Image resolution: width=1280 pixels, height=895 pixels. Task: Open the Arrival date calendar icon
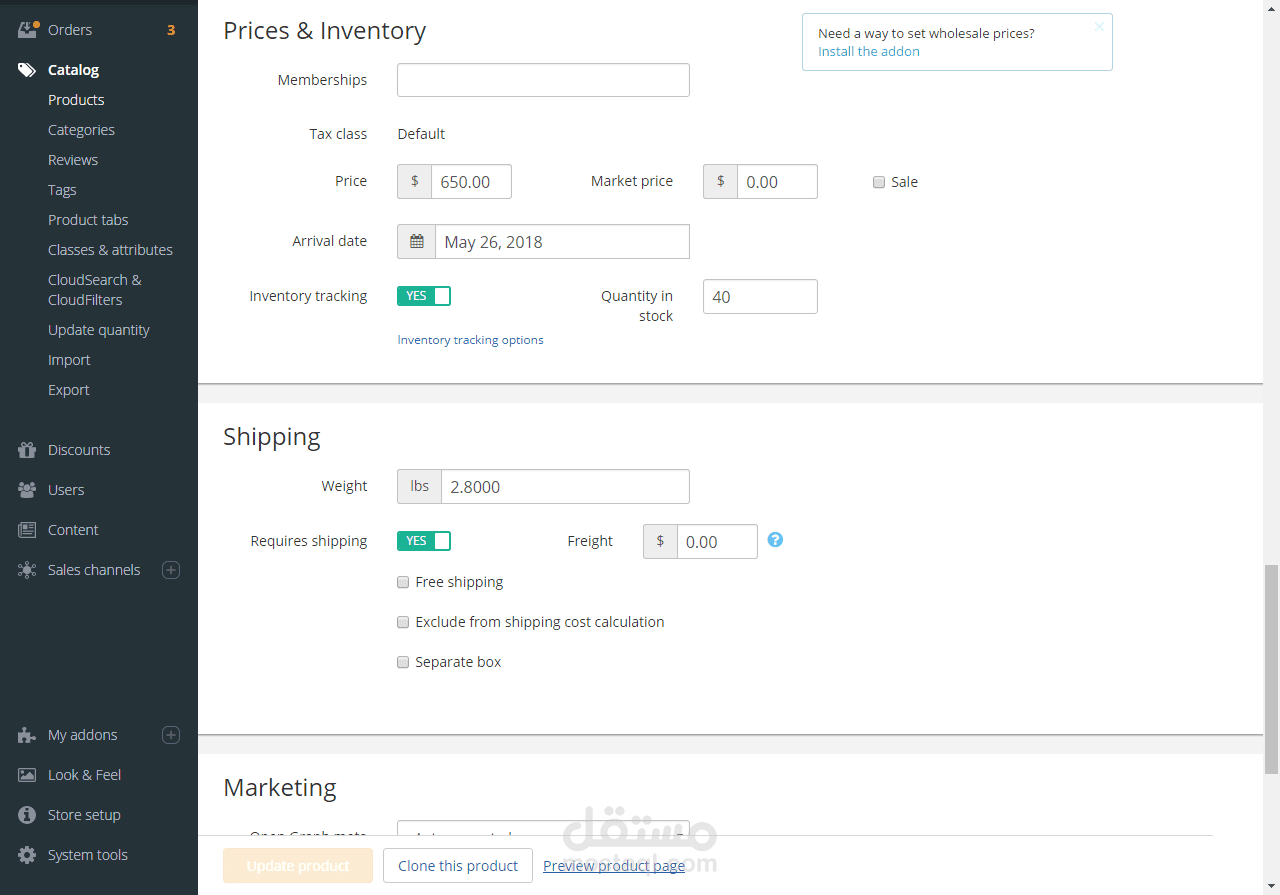(x=417, y=242)
